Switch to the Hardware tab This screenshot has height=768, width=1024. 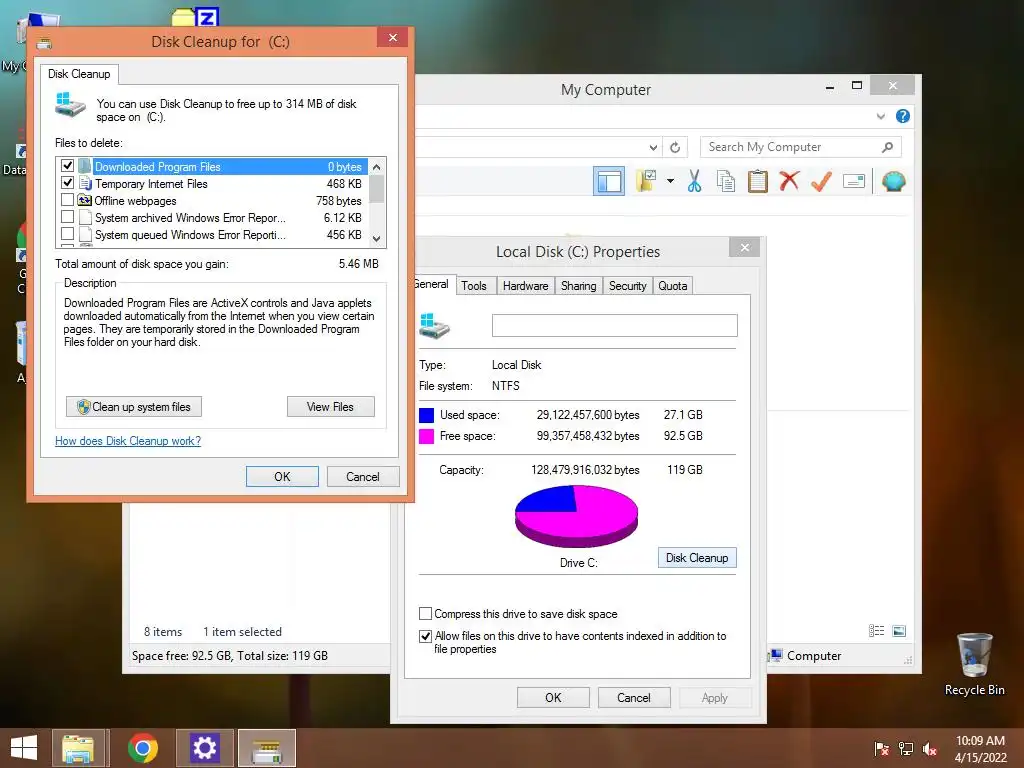[x=526, y=286]
